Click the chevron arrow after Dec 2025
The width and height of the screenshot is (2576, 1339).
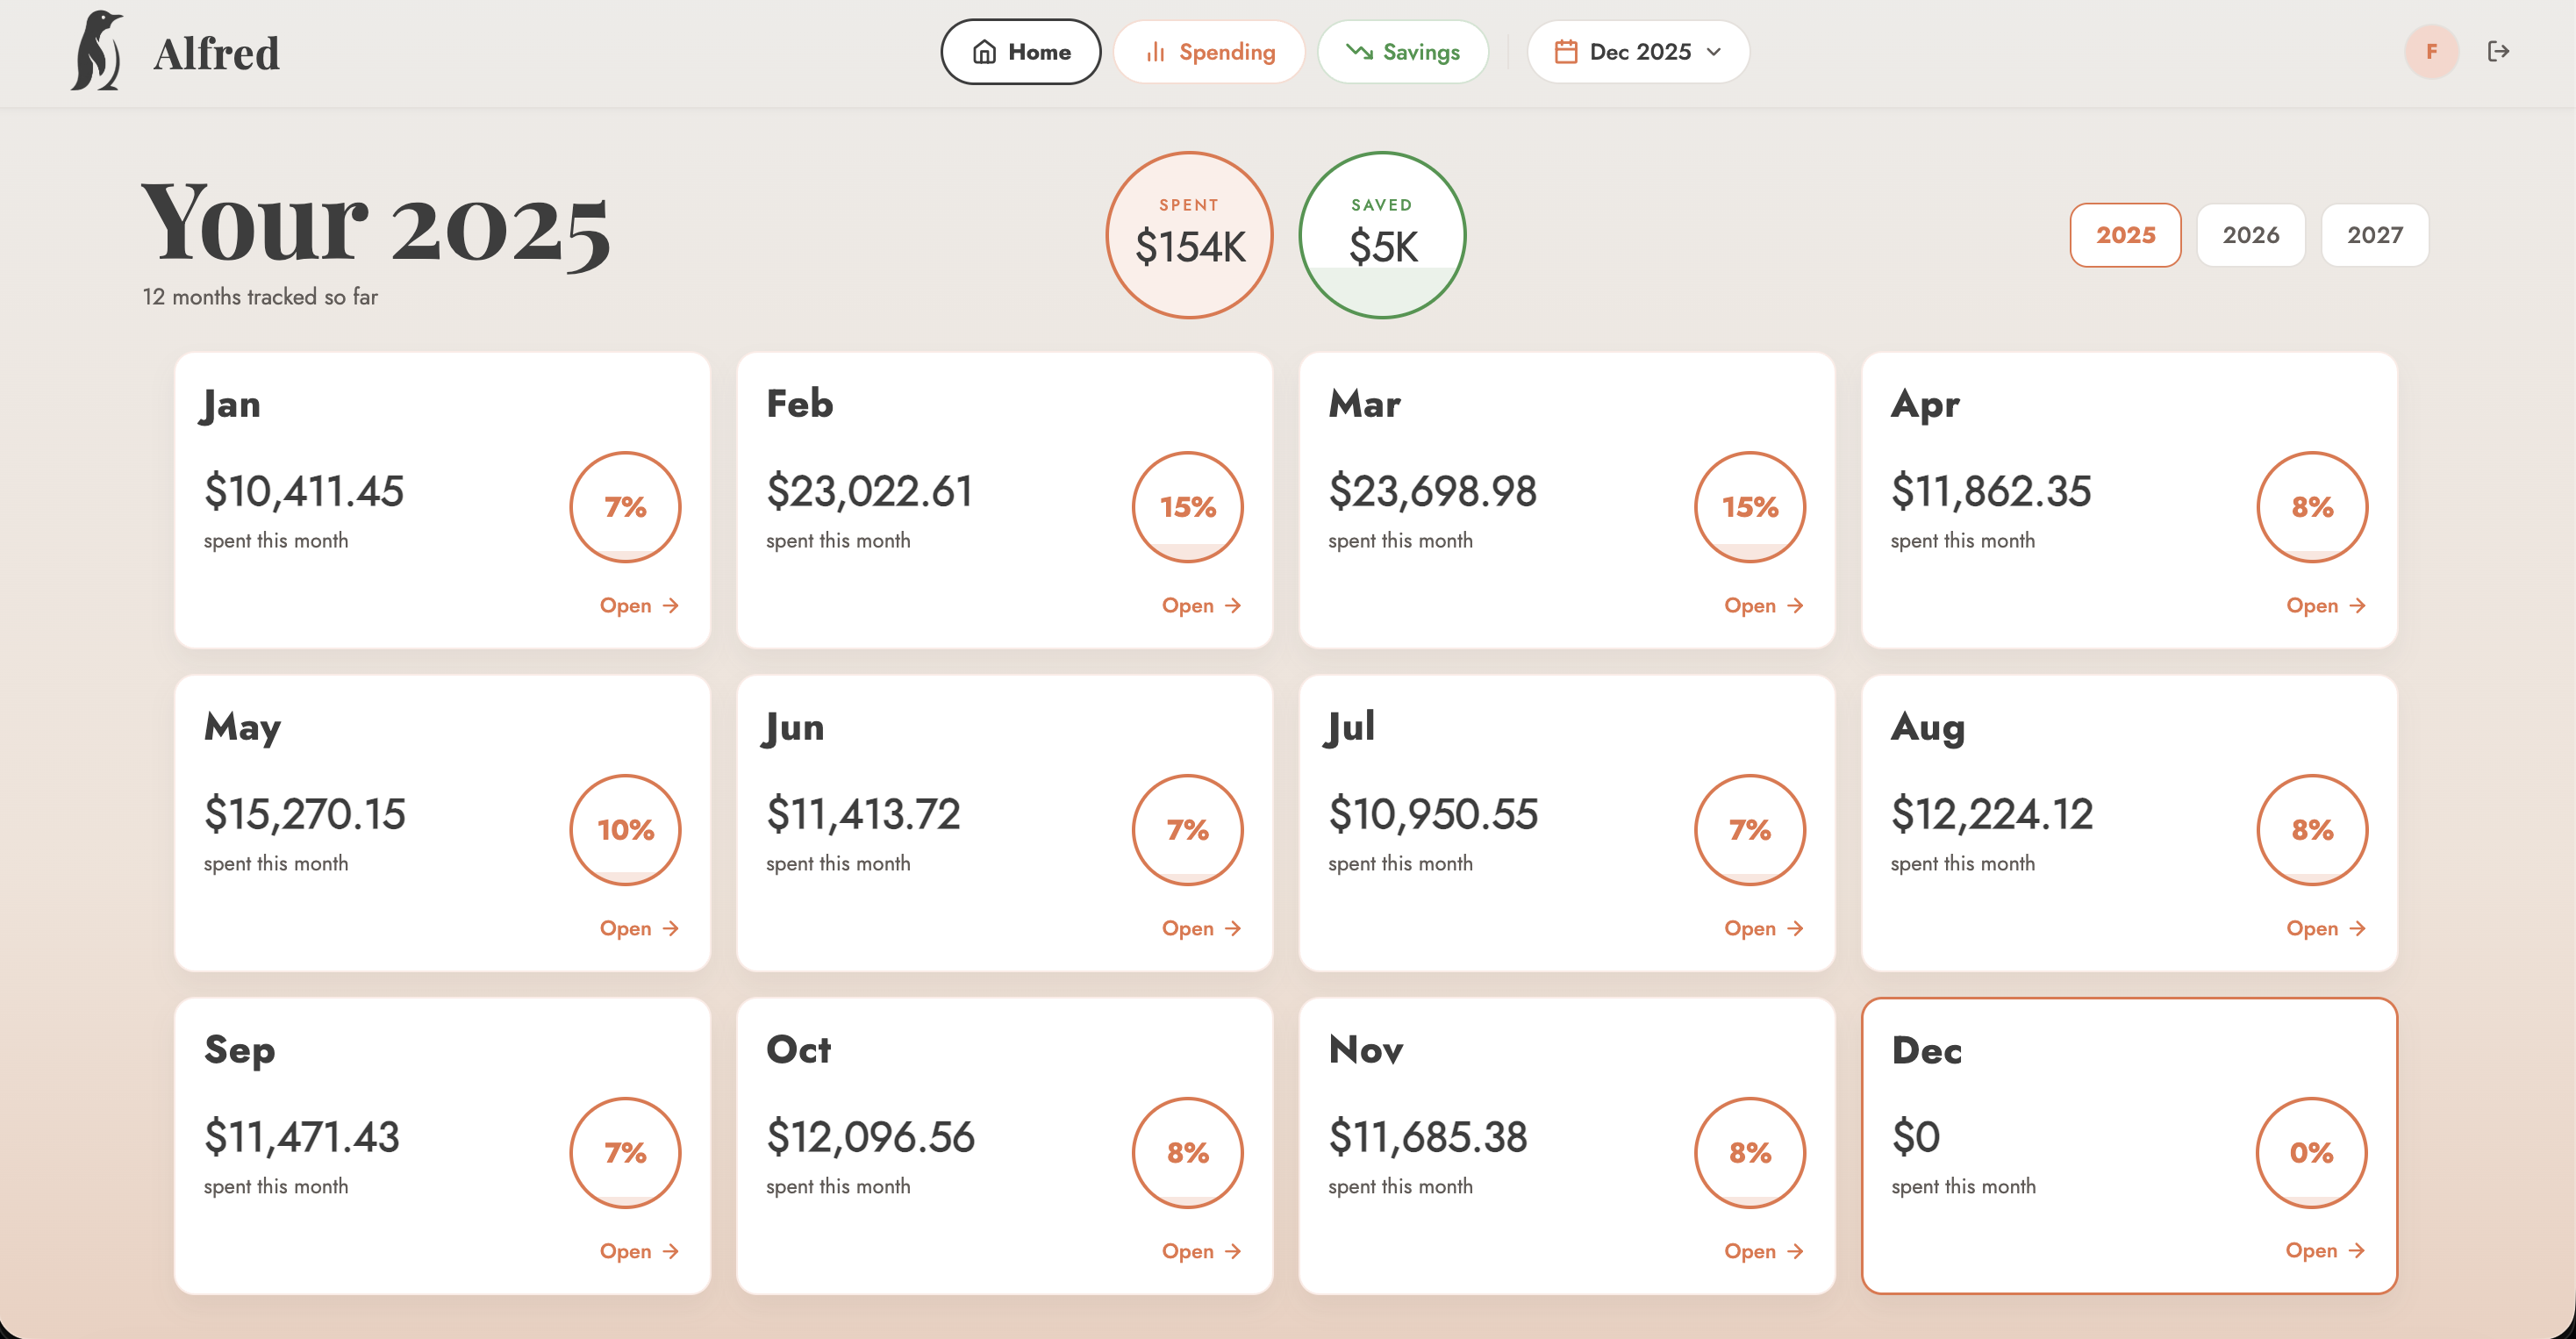coord(1714,51)
